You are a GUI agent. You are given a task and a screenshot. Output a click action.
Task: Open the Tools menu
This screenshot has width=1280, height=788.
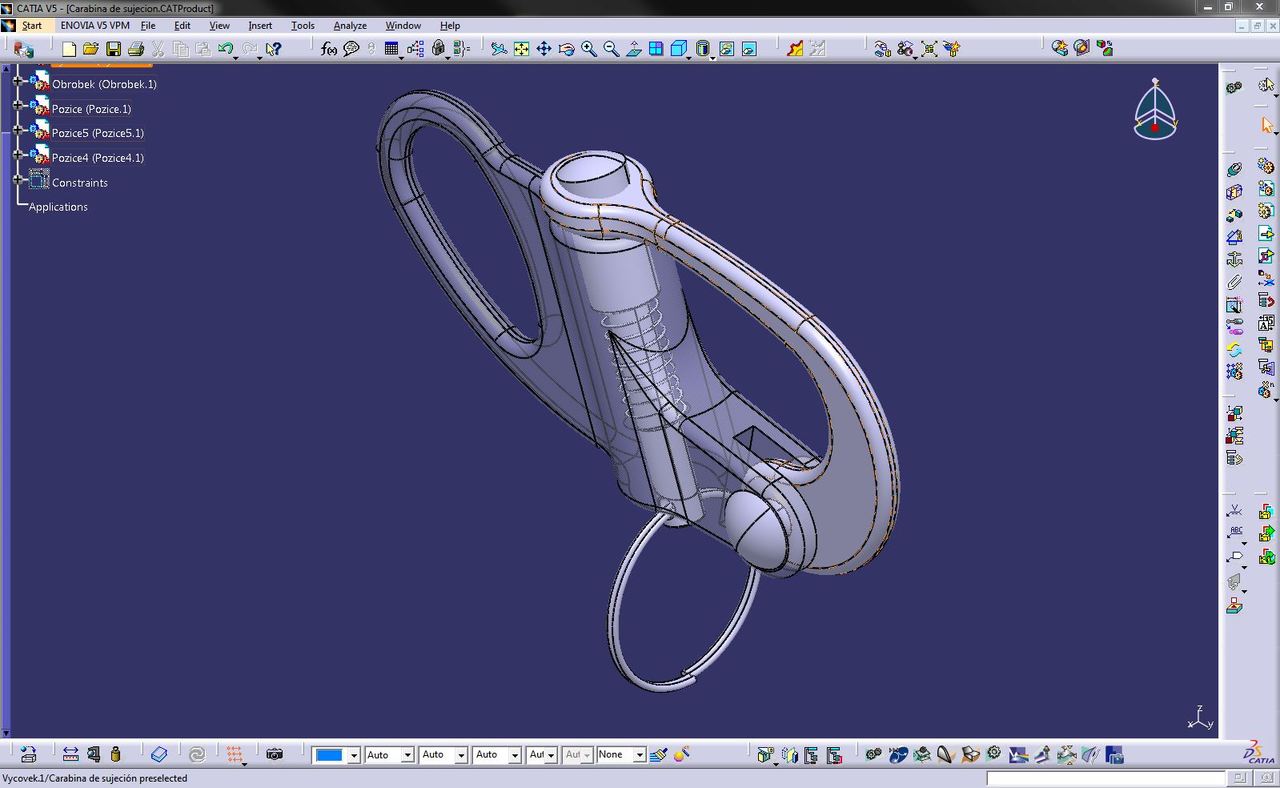pyautogui.click(x=302, y=25)
